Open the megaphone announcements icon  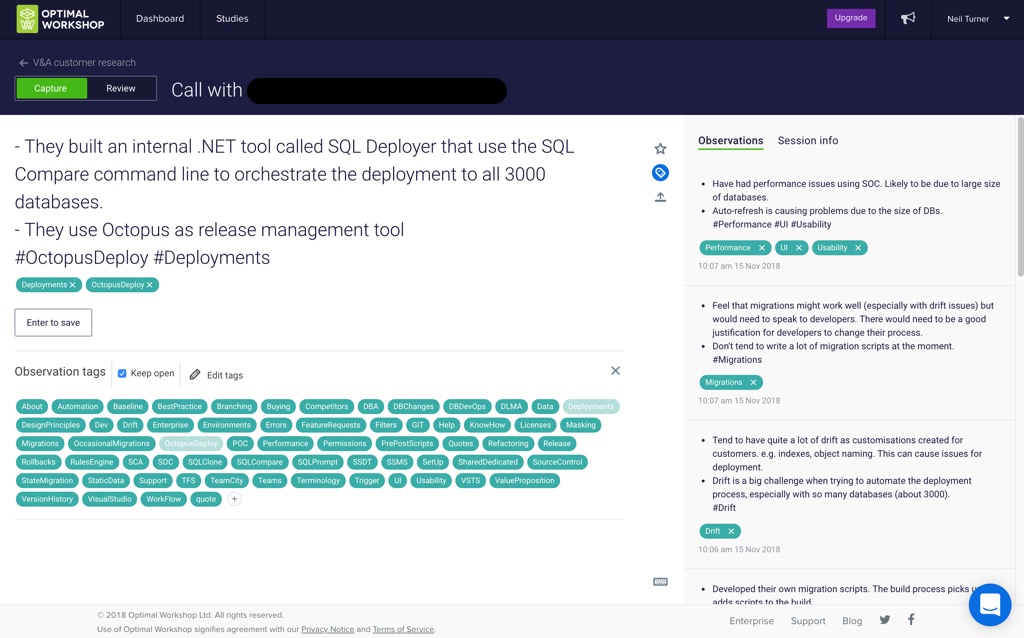[908, 19]
